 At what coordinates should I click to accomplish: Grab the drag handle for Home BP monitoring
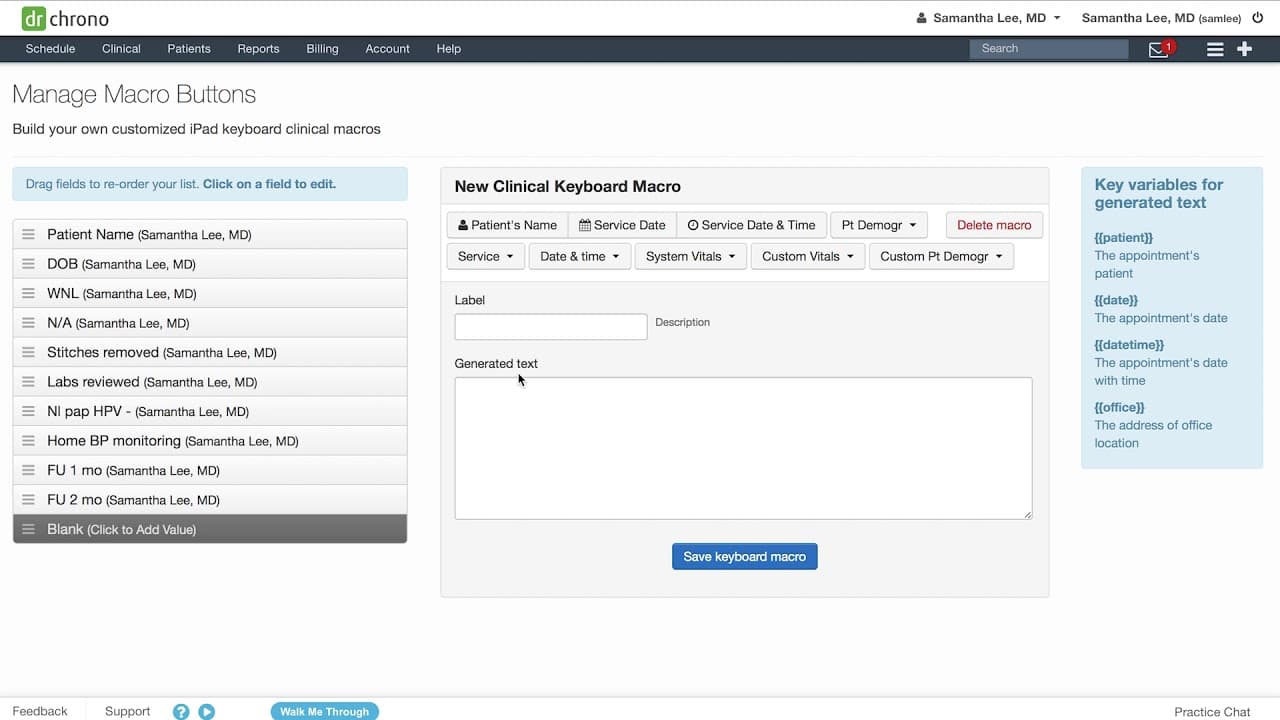point(28,441)
